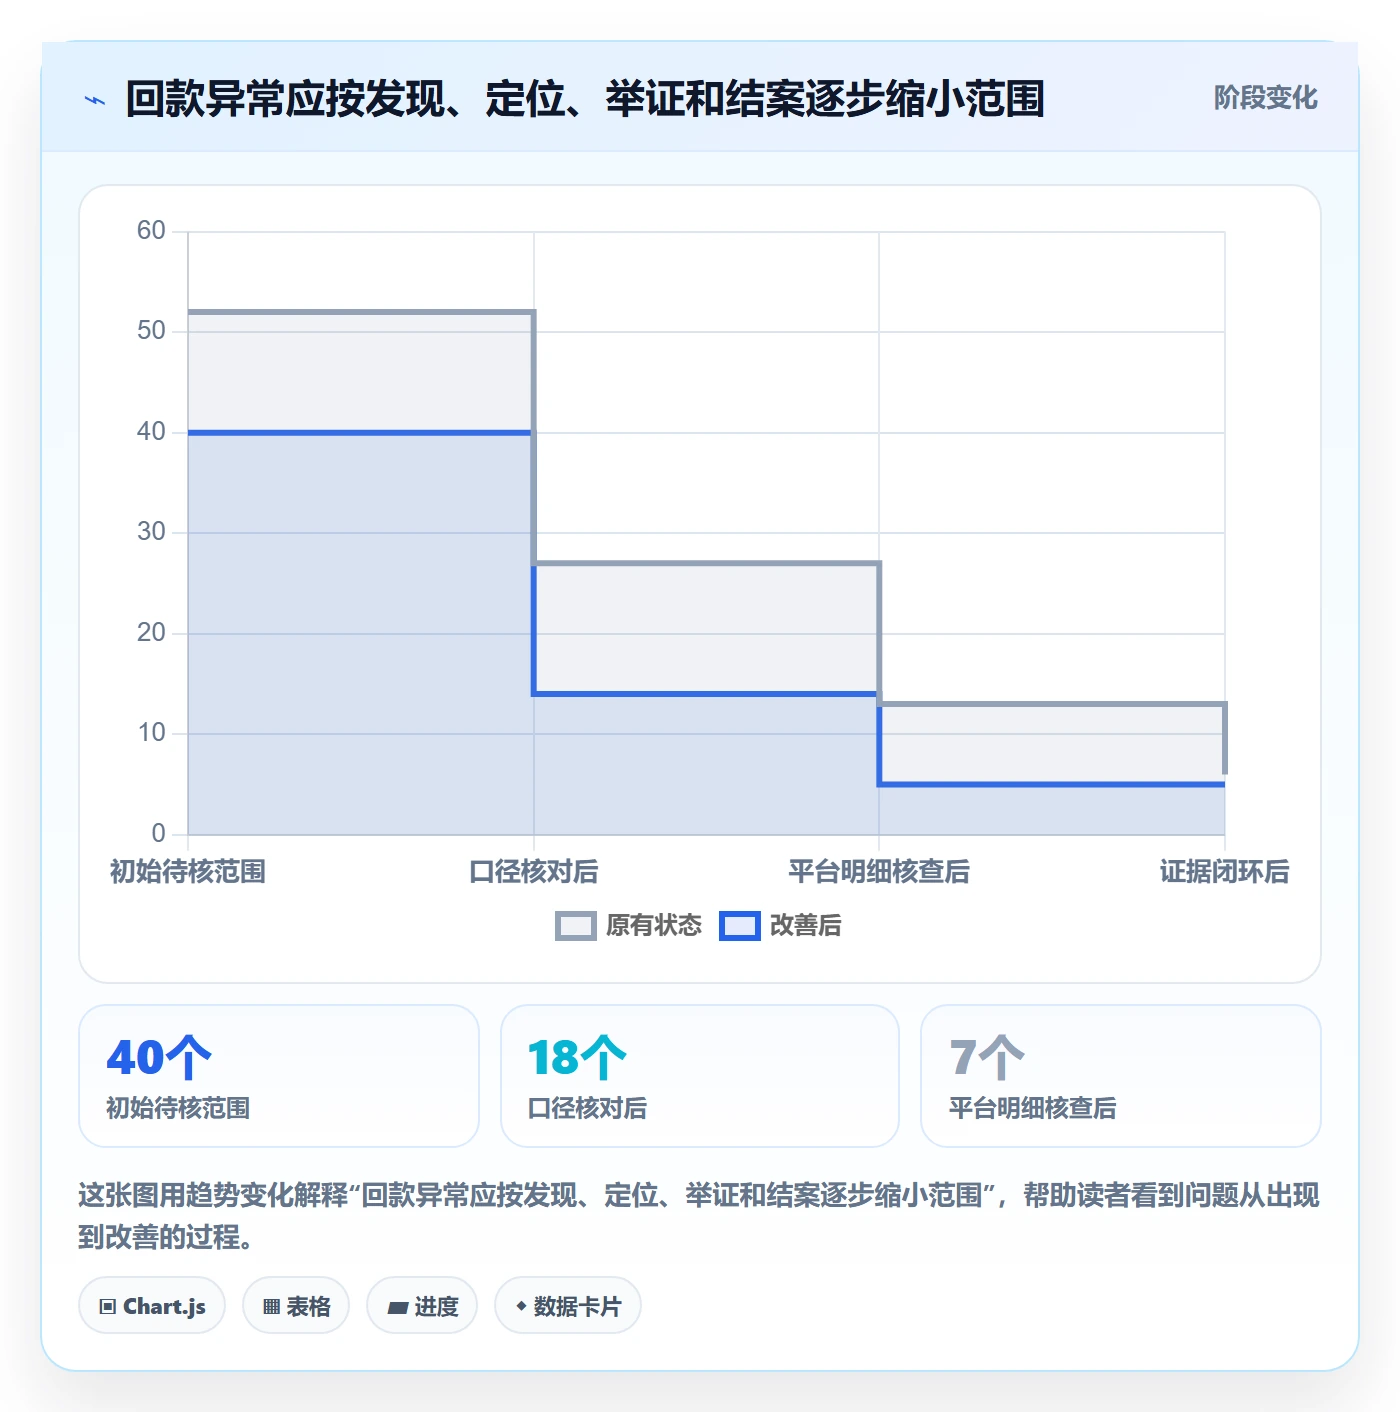The height and width of the screenshot is (1412, 1400).
Task: Click the 18个 value card
Action: [700, 1076]
